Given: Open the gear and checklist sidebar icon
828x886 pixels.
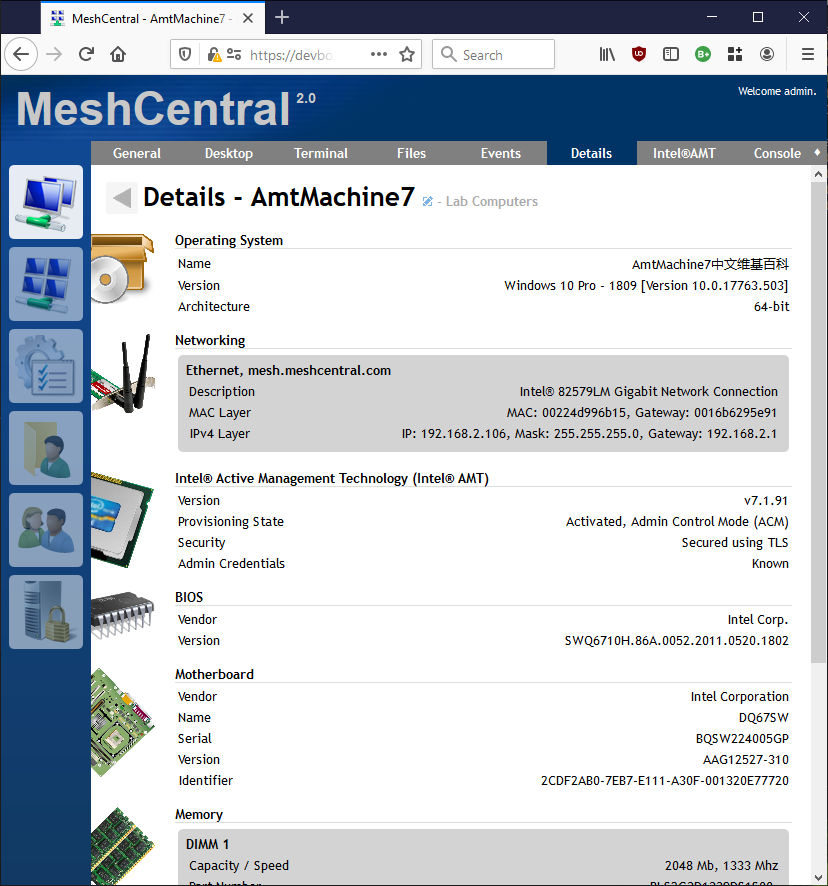Looking at the screenshot, I should 46,366.
